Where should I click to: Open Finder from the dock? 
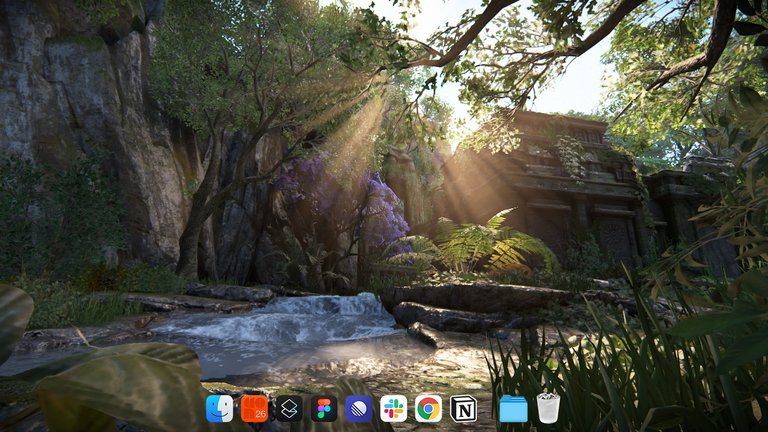click(219, 408)
